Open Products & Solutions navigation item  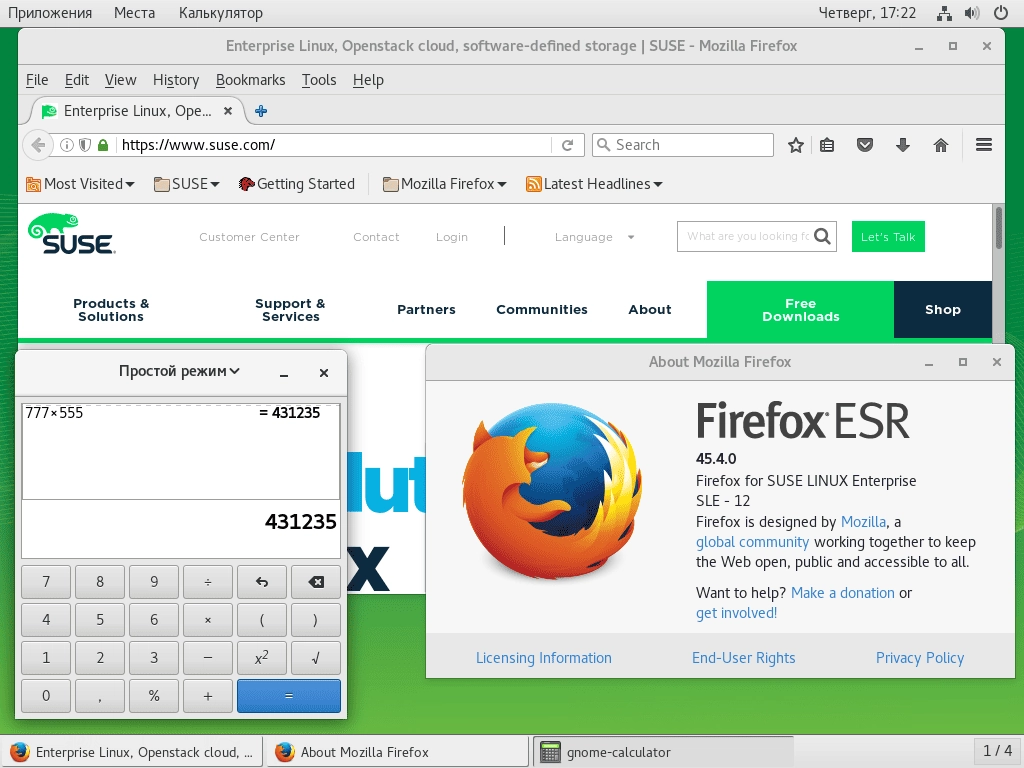pyautogui.click(x=111, y=310)
